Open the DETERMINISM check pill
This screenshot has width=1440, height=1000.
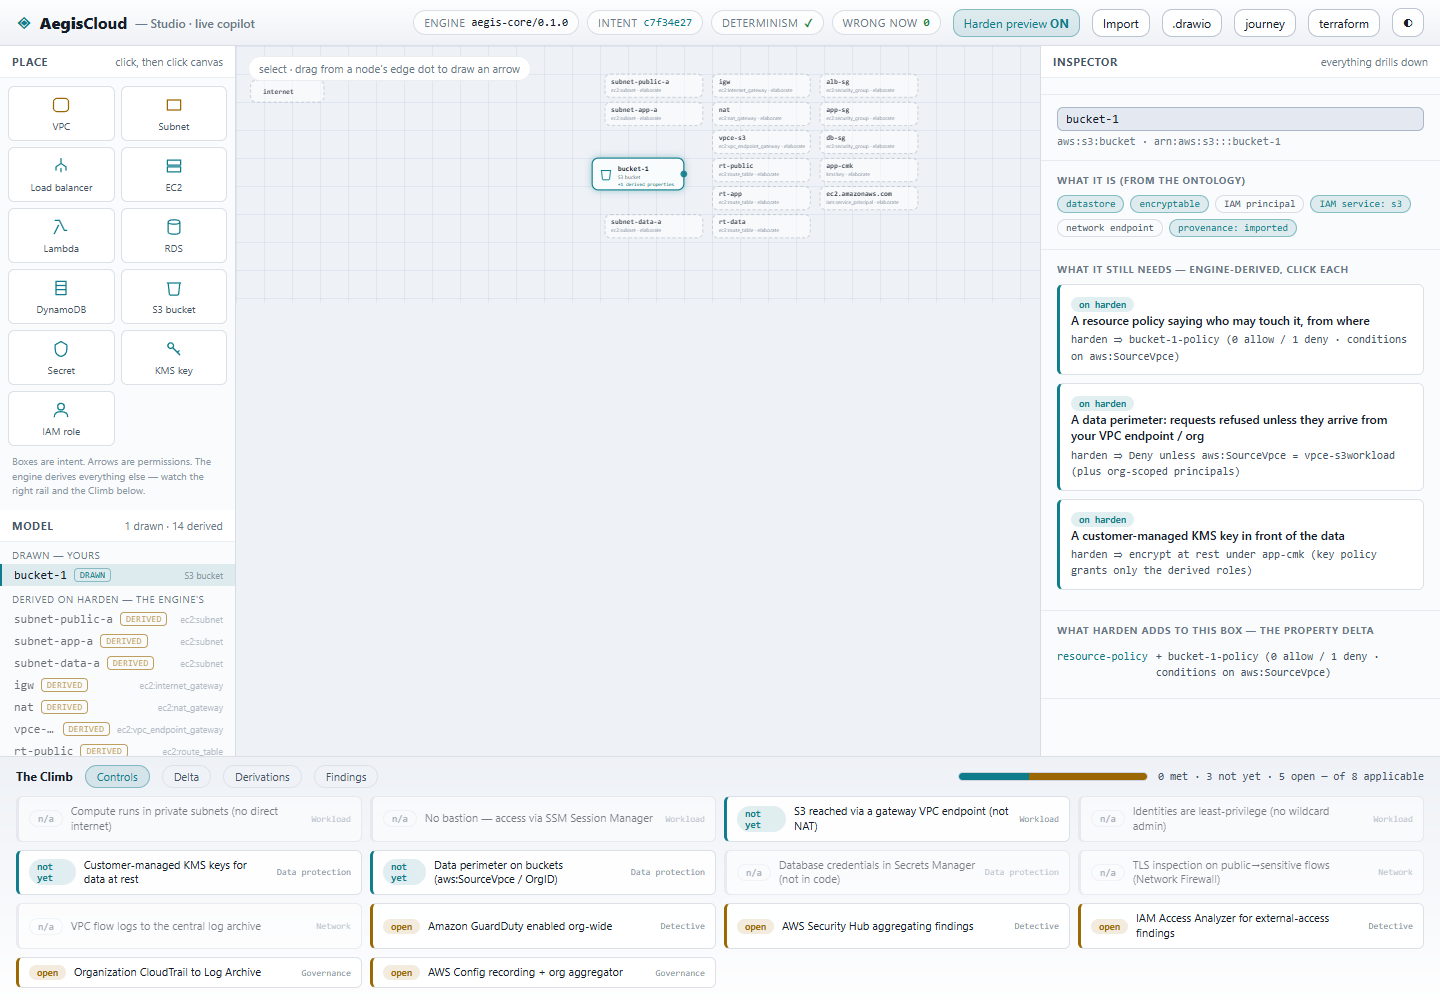point(767,23)
